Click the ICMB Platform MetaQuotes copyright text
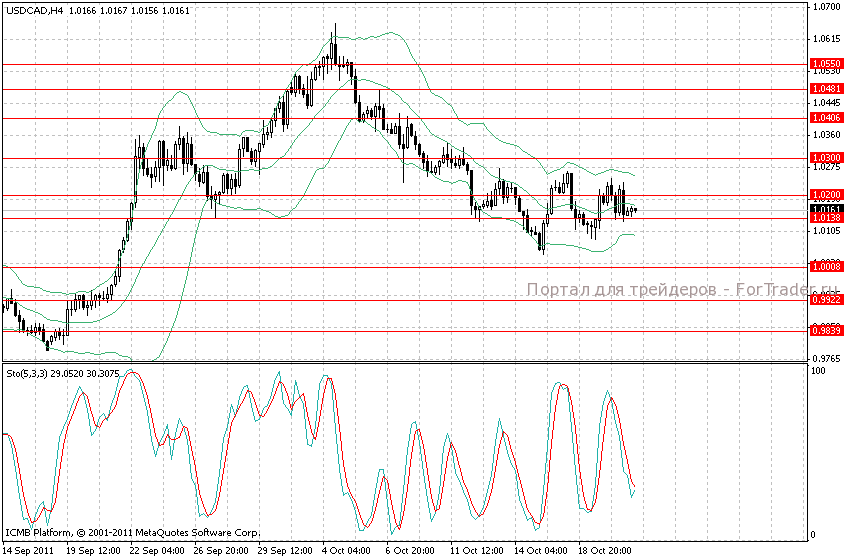 [133, 533]
